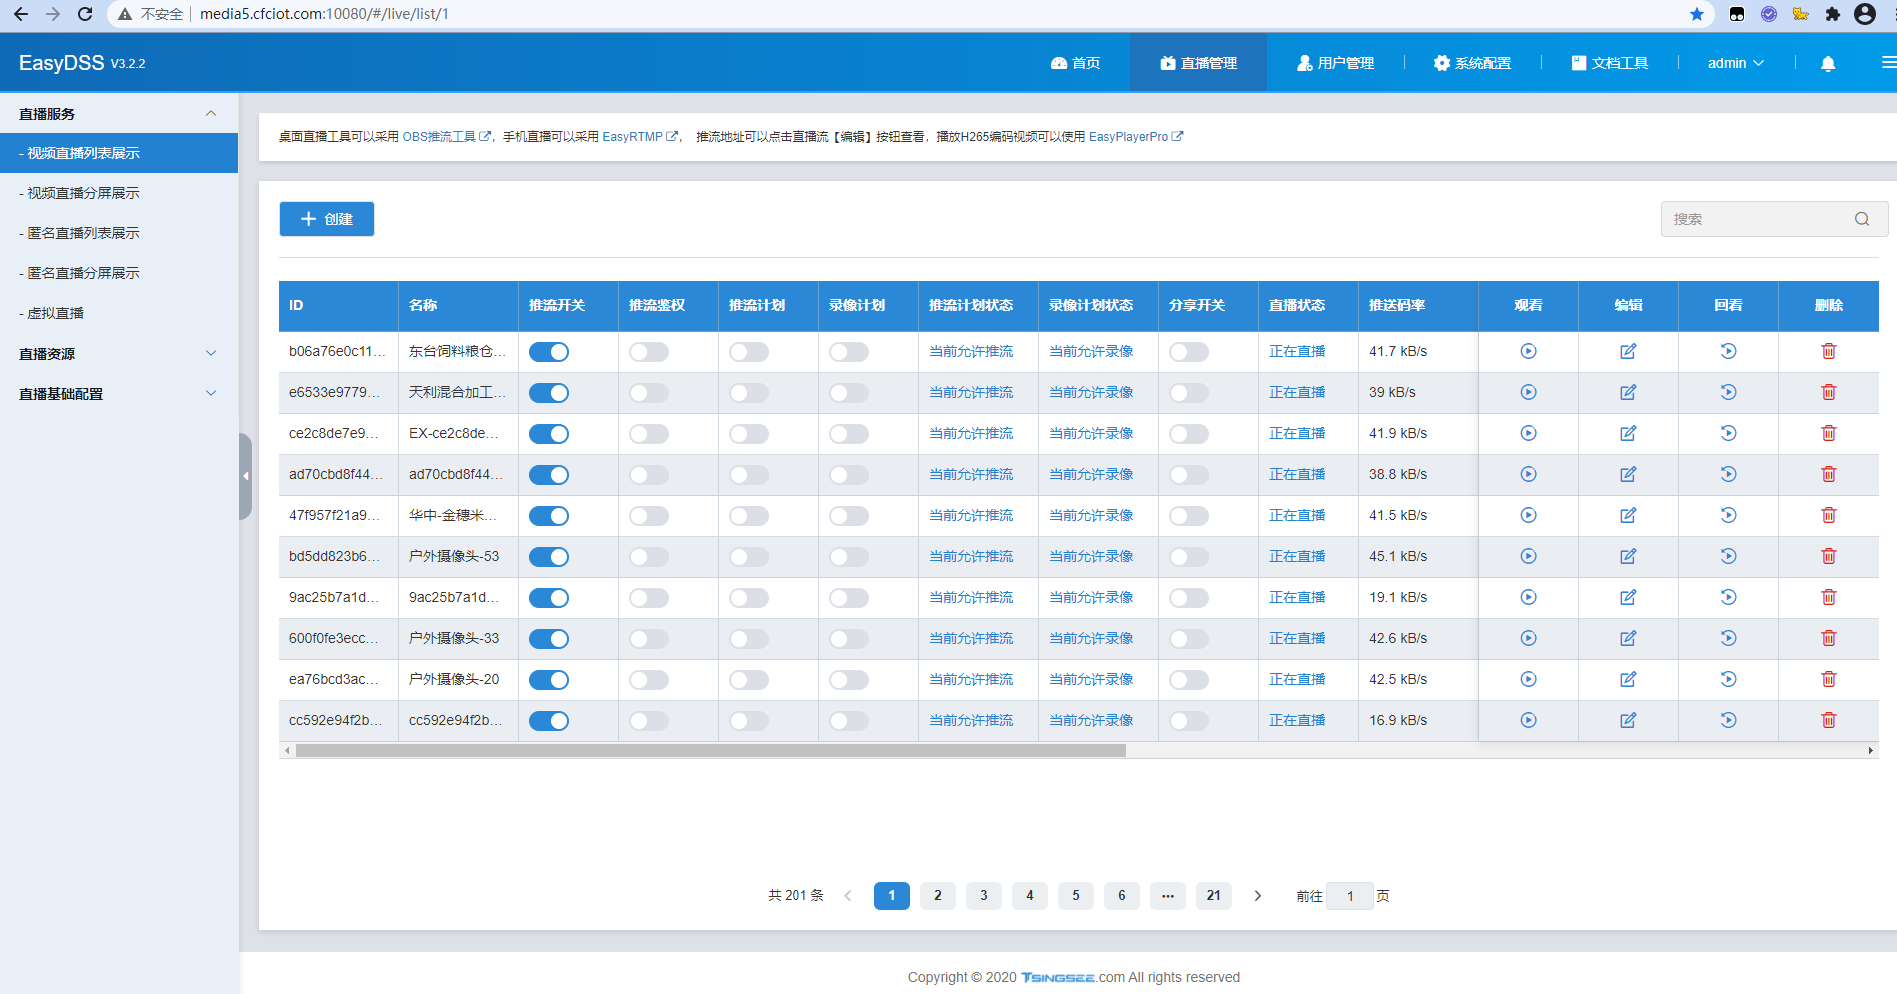Collapse the 直播服务 sidebar section
This screenshot has width=1897, height=994.
click(x=119, y=113)
